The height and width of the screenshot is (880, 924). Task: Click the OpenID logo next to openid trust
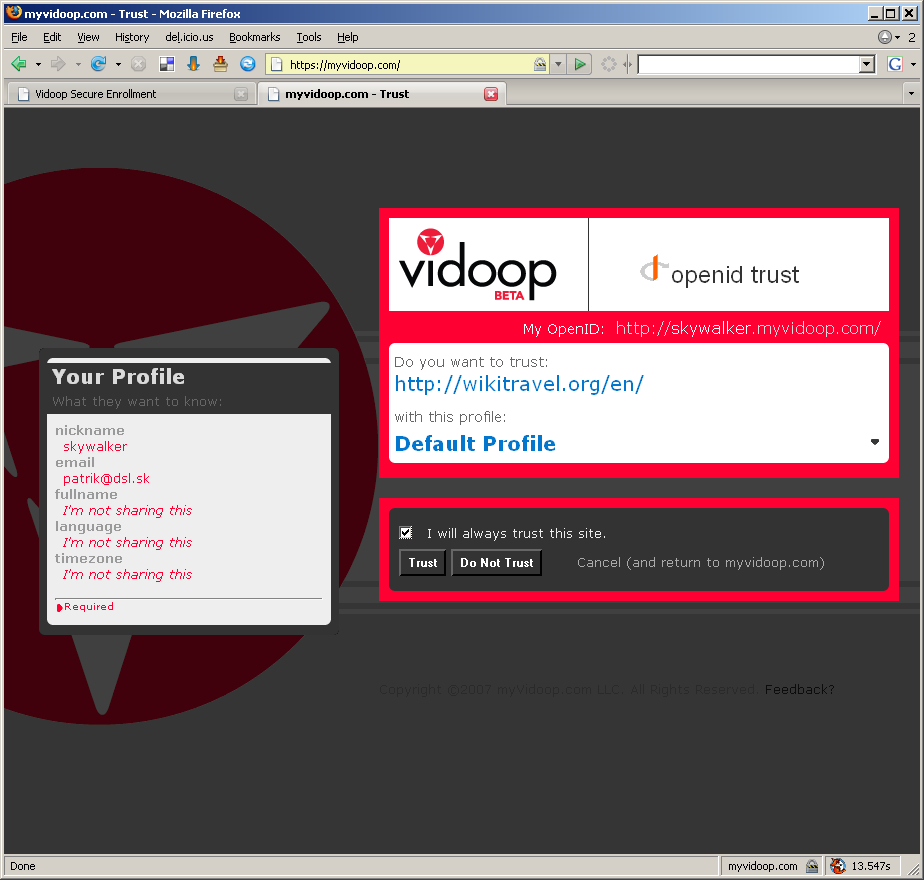tap(653, 268)
